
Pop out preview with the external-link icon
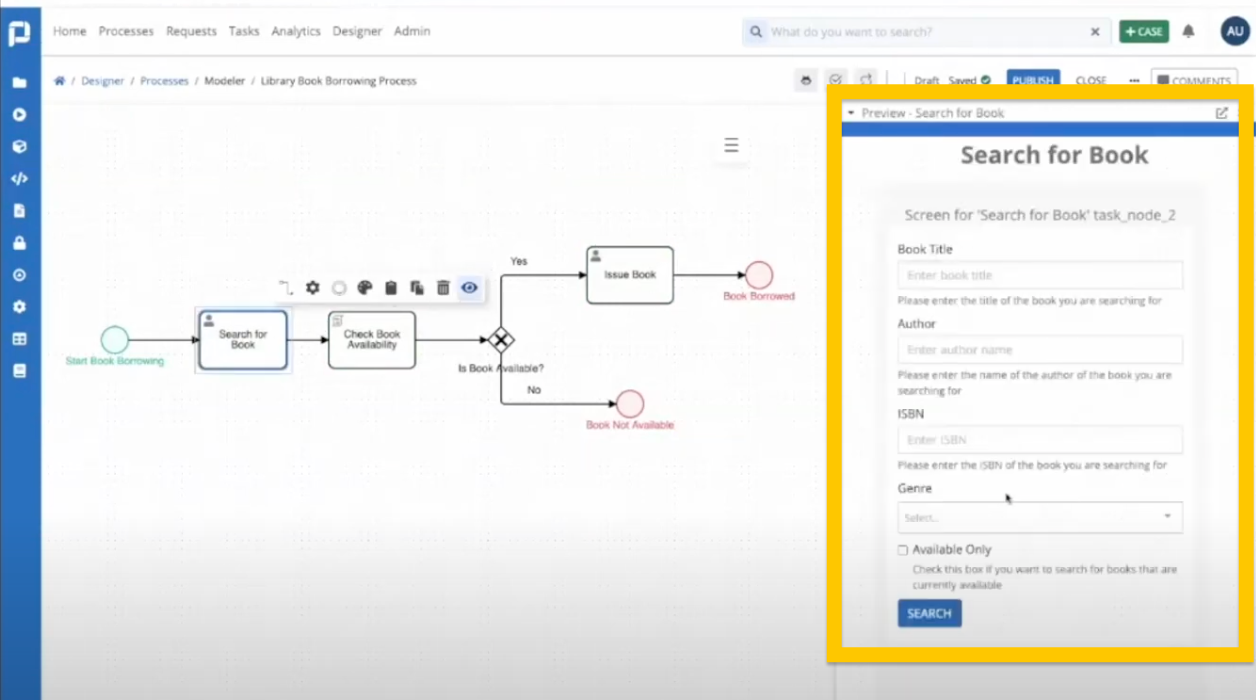pos(1221,113)
